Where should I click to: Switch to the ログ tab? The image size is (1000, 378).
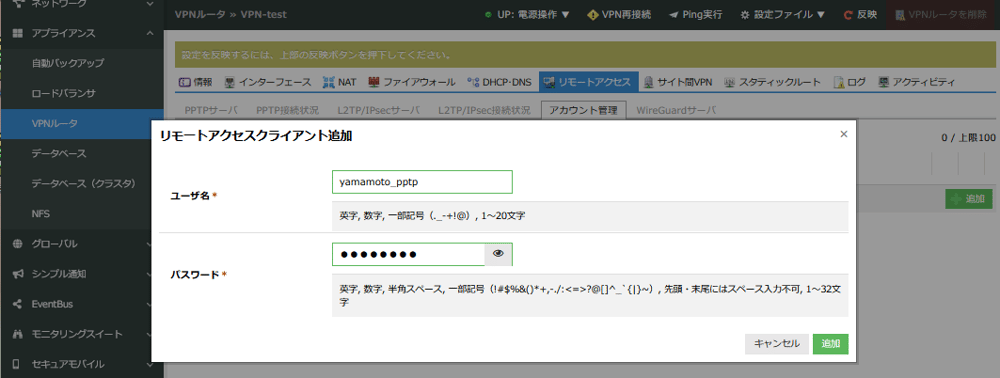[849, 82]
